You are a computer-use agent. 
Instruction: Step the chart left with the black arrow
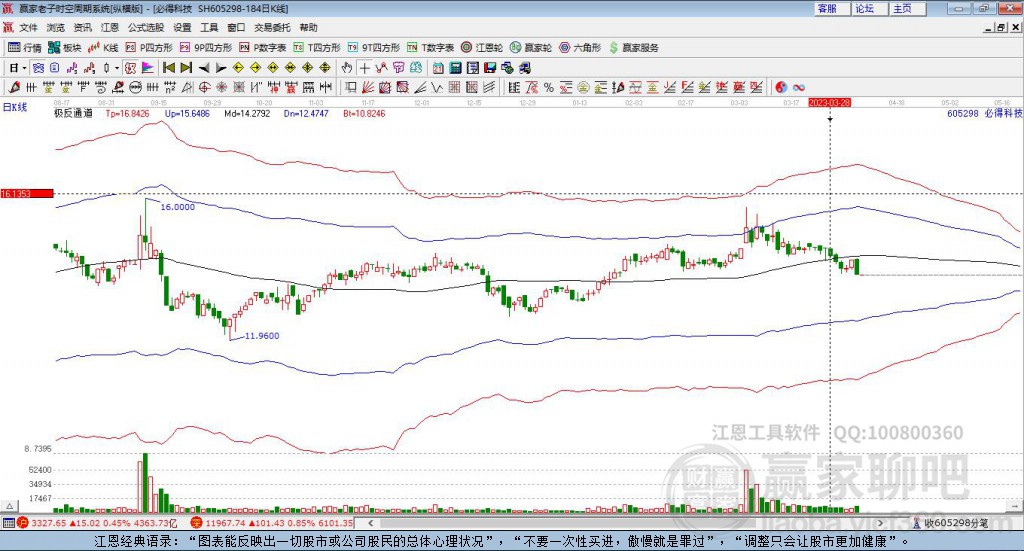pyautogui.click(x=204, y=68)
